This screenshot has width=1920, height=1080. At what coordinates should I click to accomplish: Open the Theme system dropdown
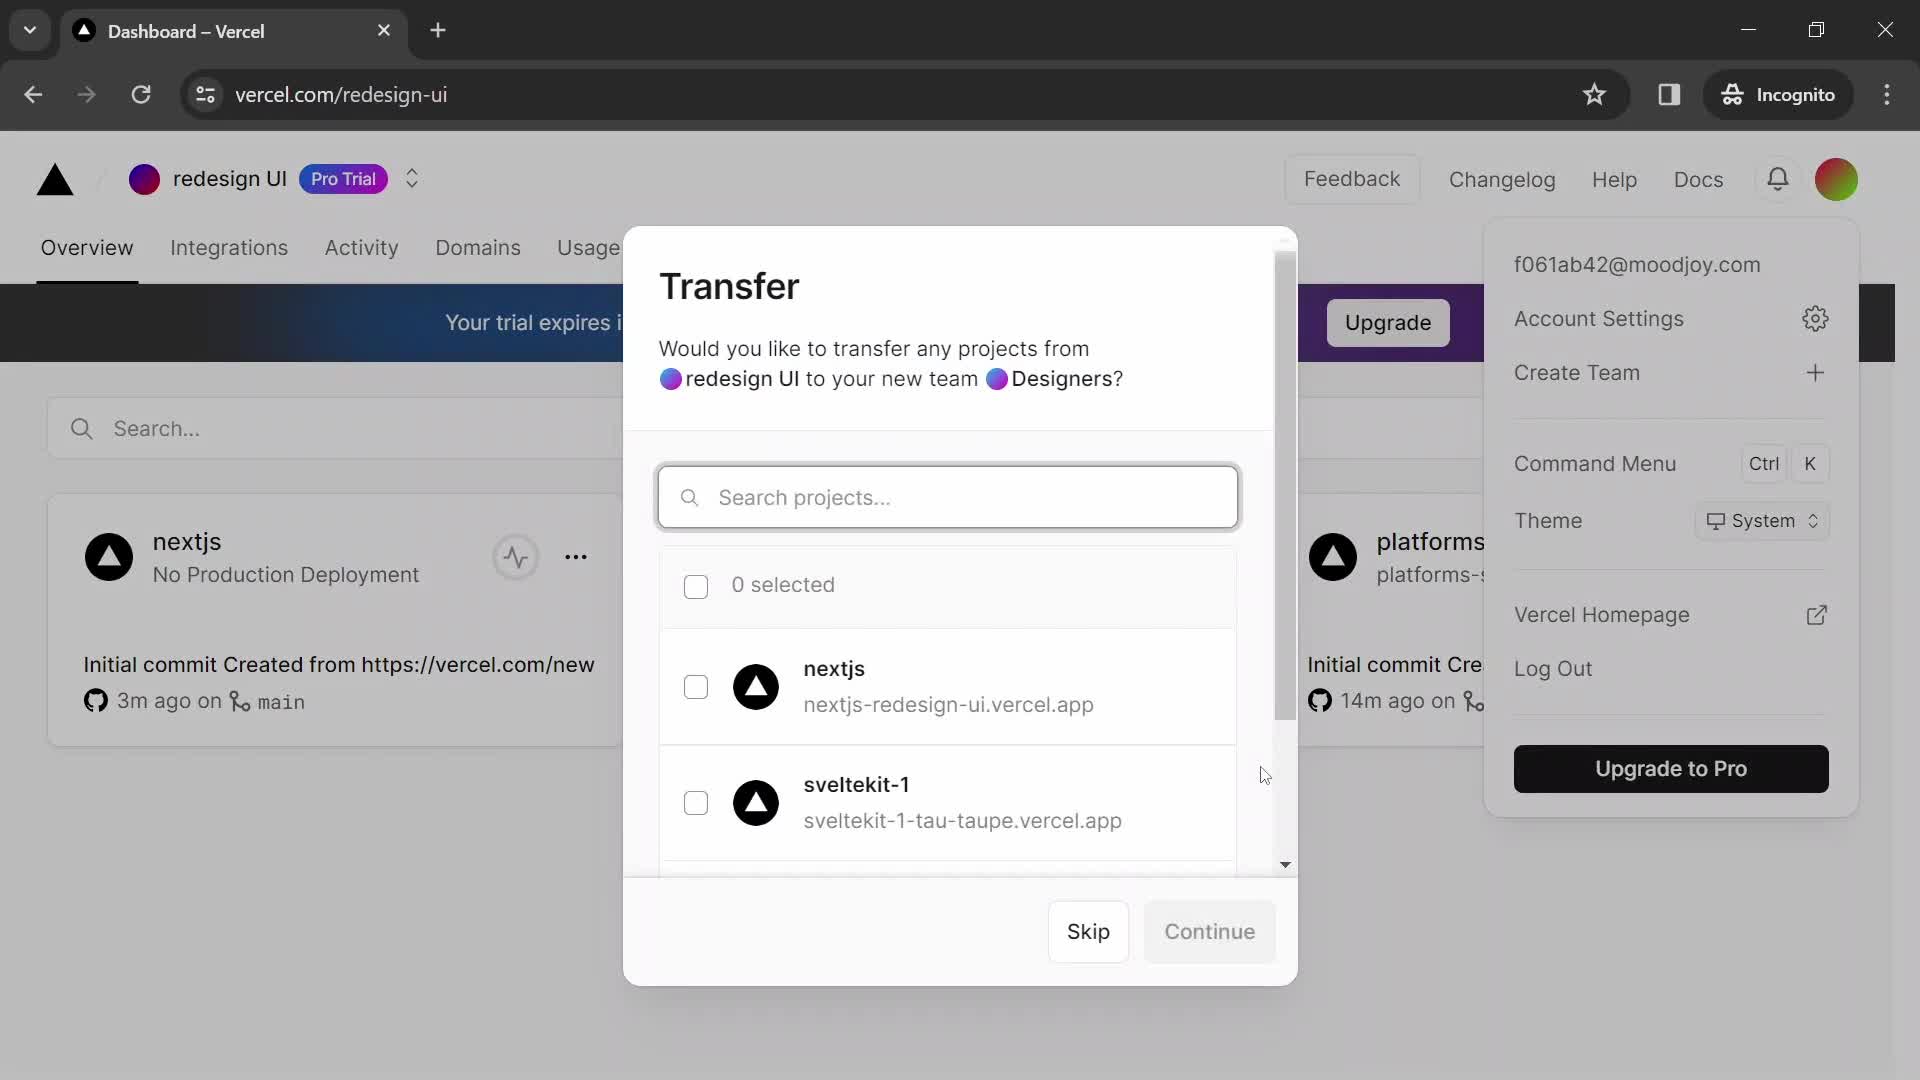(x=1762, y=520)
